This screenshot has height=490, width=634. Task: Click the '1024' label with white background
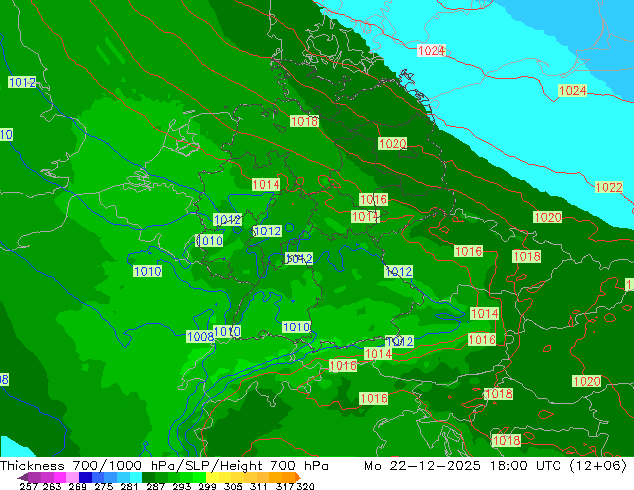point(431,51)
